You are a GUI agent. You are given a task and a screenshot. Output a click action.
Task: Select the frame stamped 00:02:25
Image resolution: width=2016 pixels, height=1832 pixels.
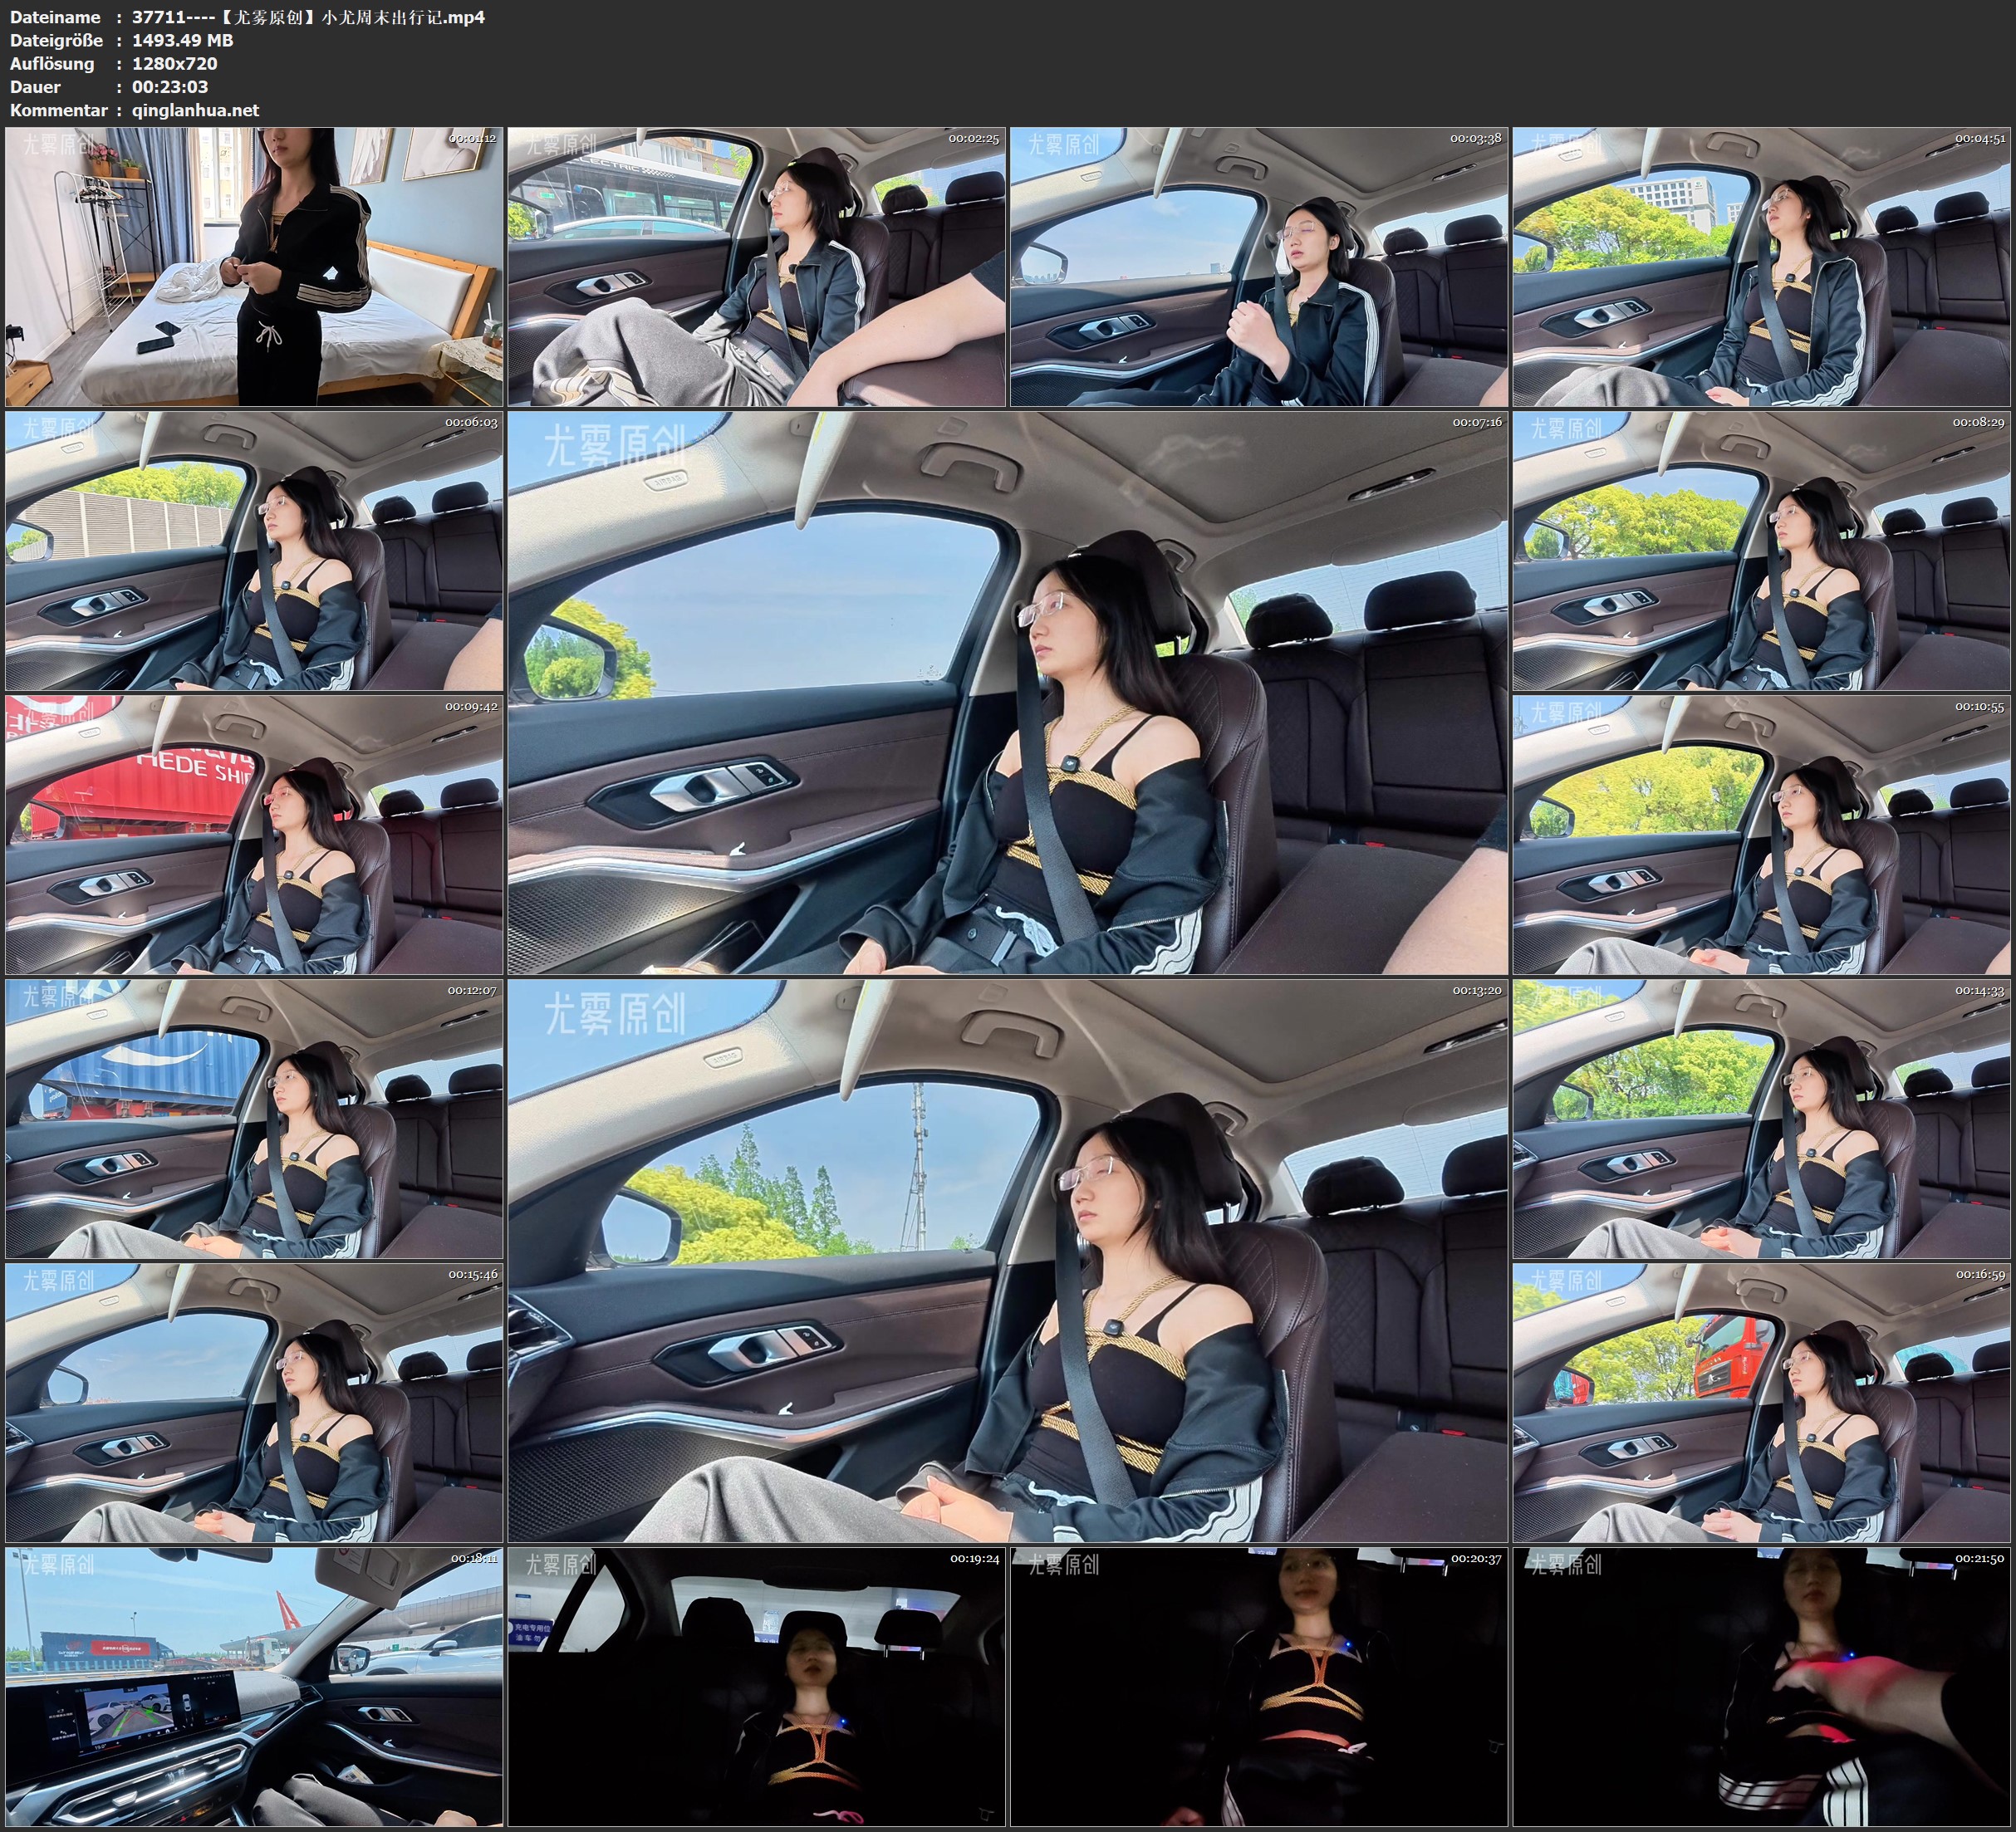point(756,266)
